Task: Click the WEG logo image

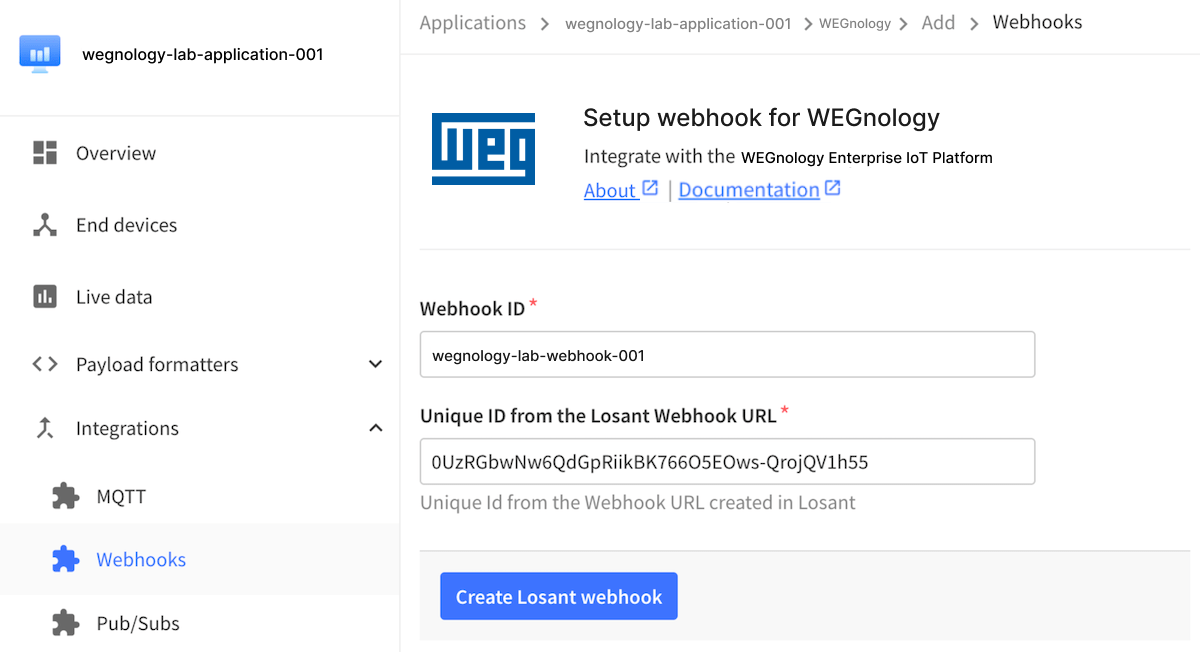Action: [483, 149]
